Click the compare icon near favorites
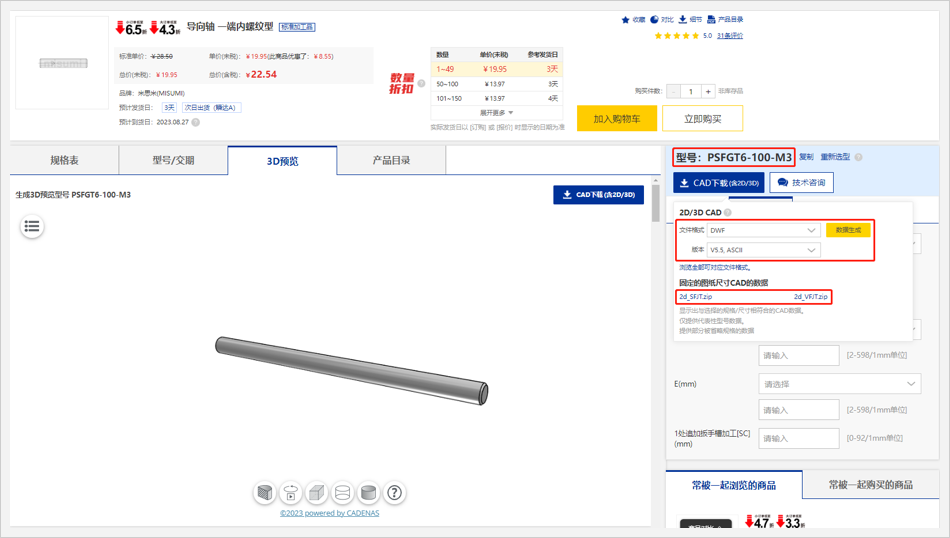 pyautogui.click(x=655, y=19)
